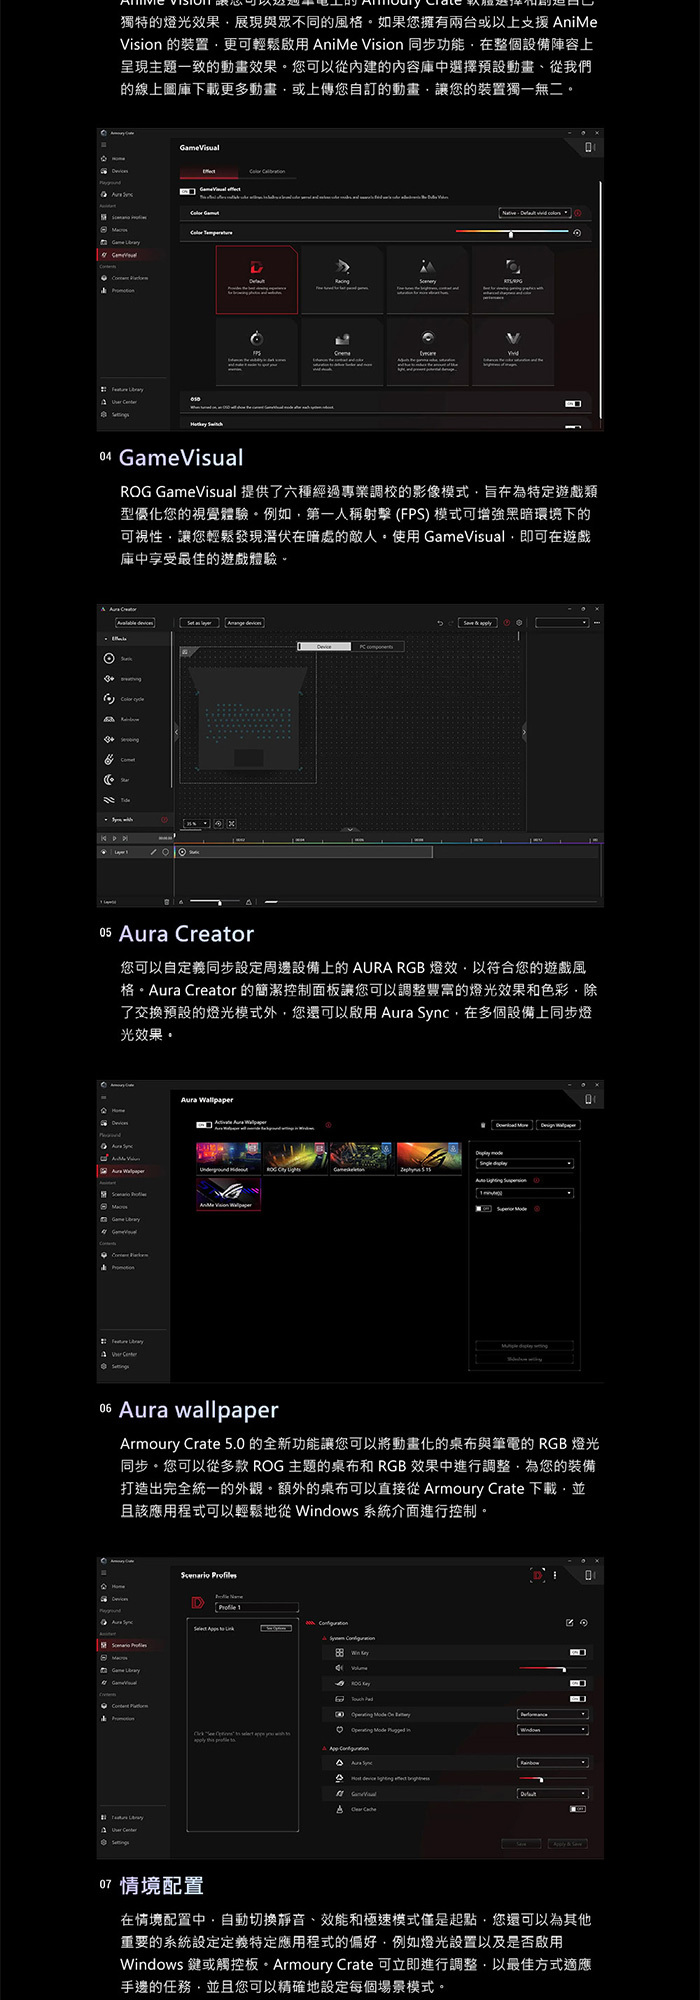Select the Eyecare mode tile
This screenshot has width=700, height=2000.
click(x=428, y=350)
